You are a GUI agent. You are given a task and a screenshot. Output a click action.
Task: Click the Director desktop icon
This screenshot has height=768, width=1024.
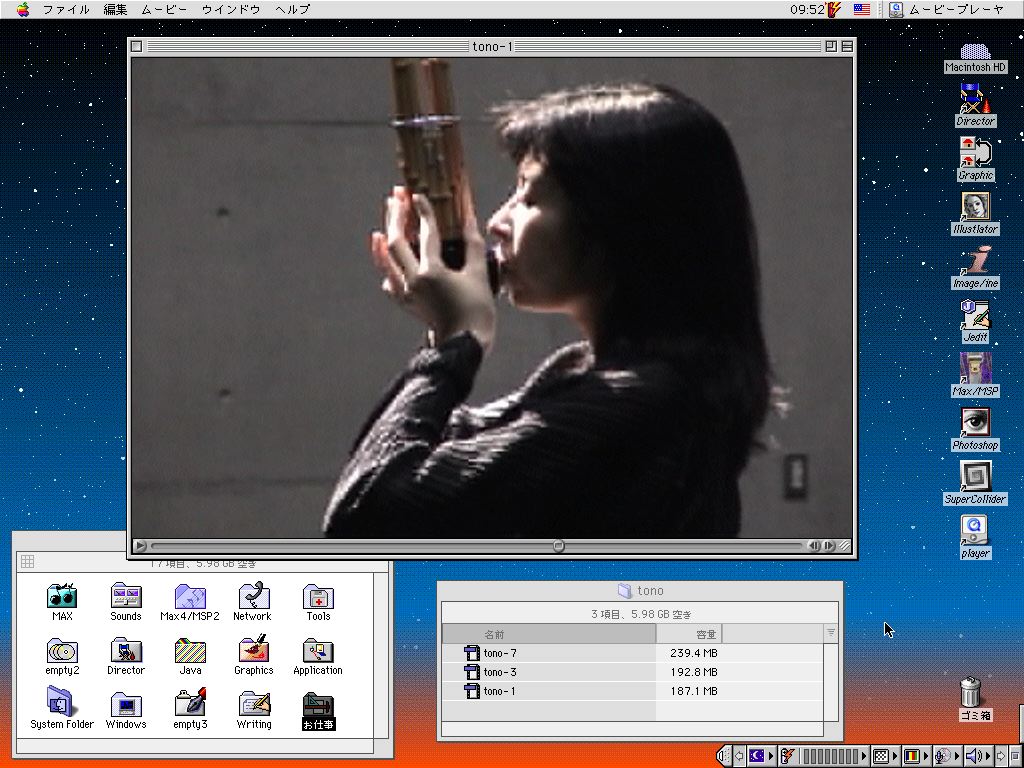(x=975, y=99)
